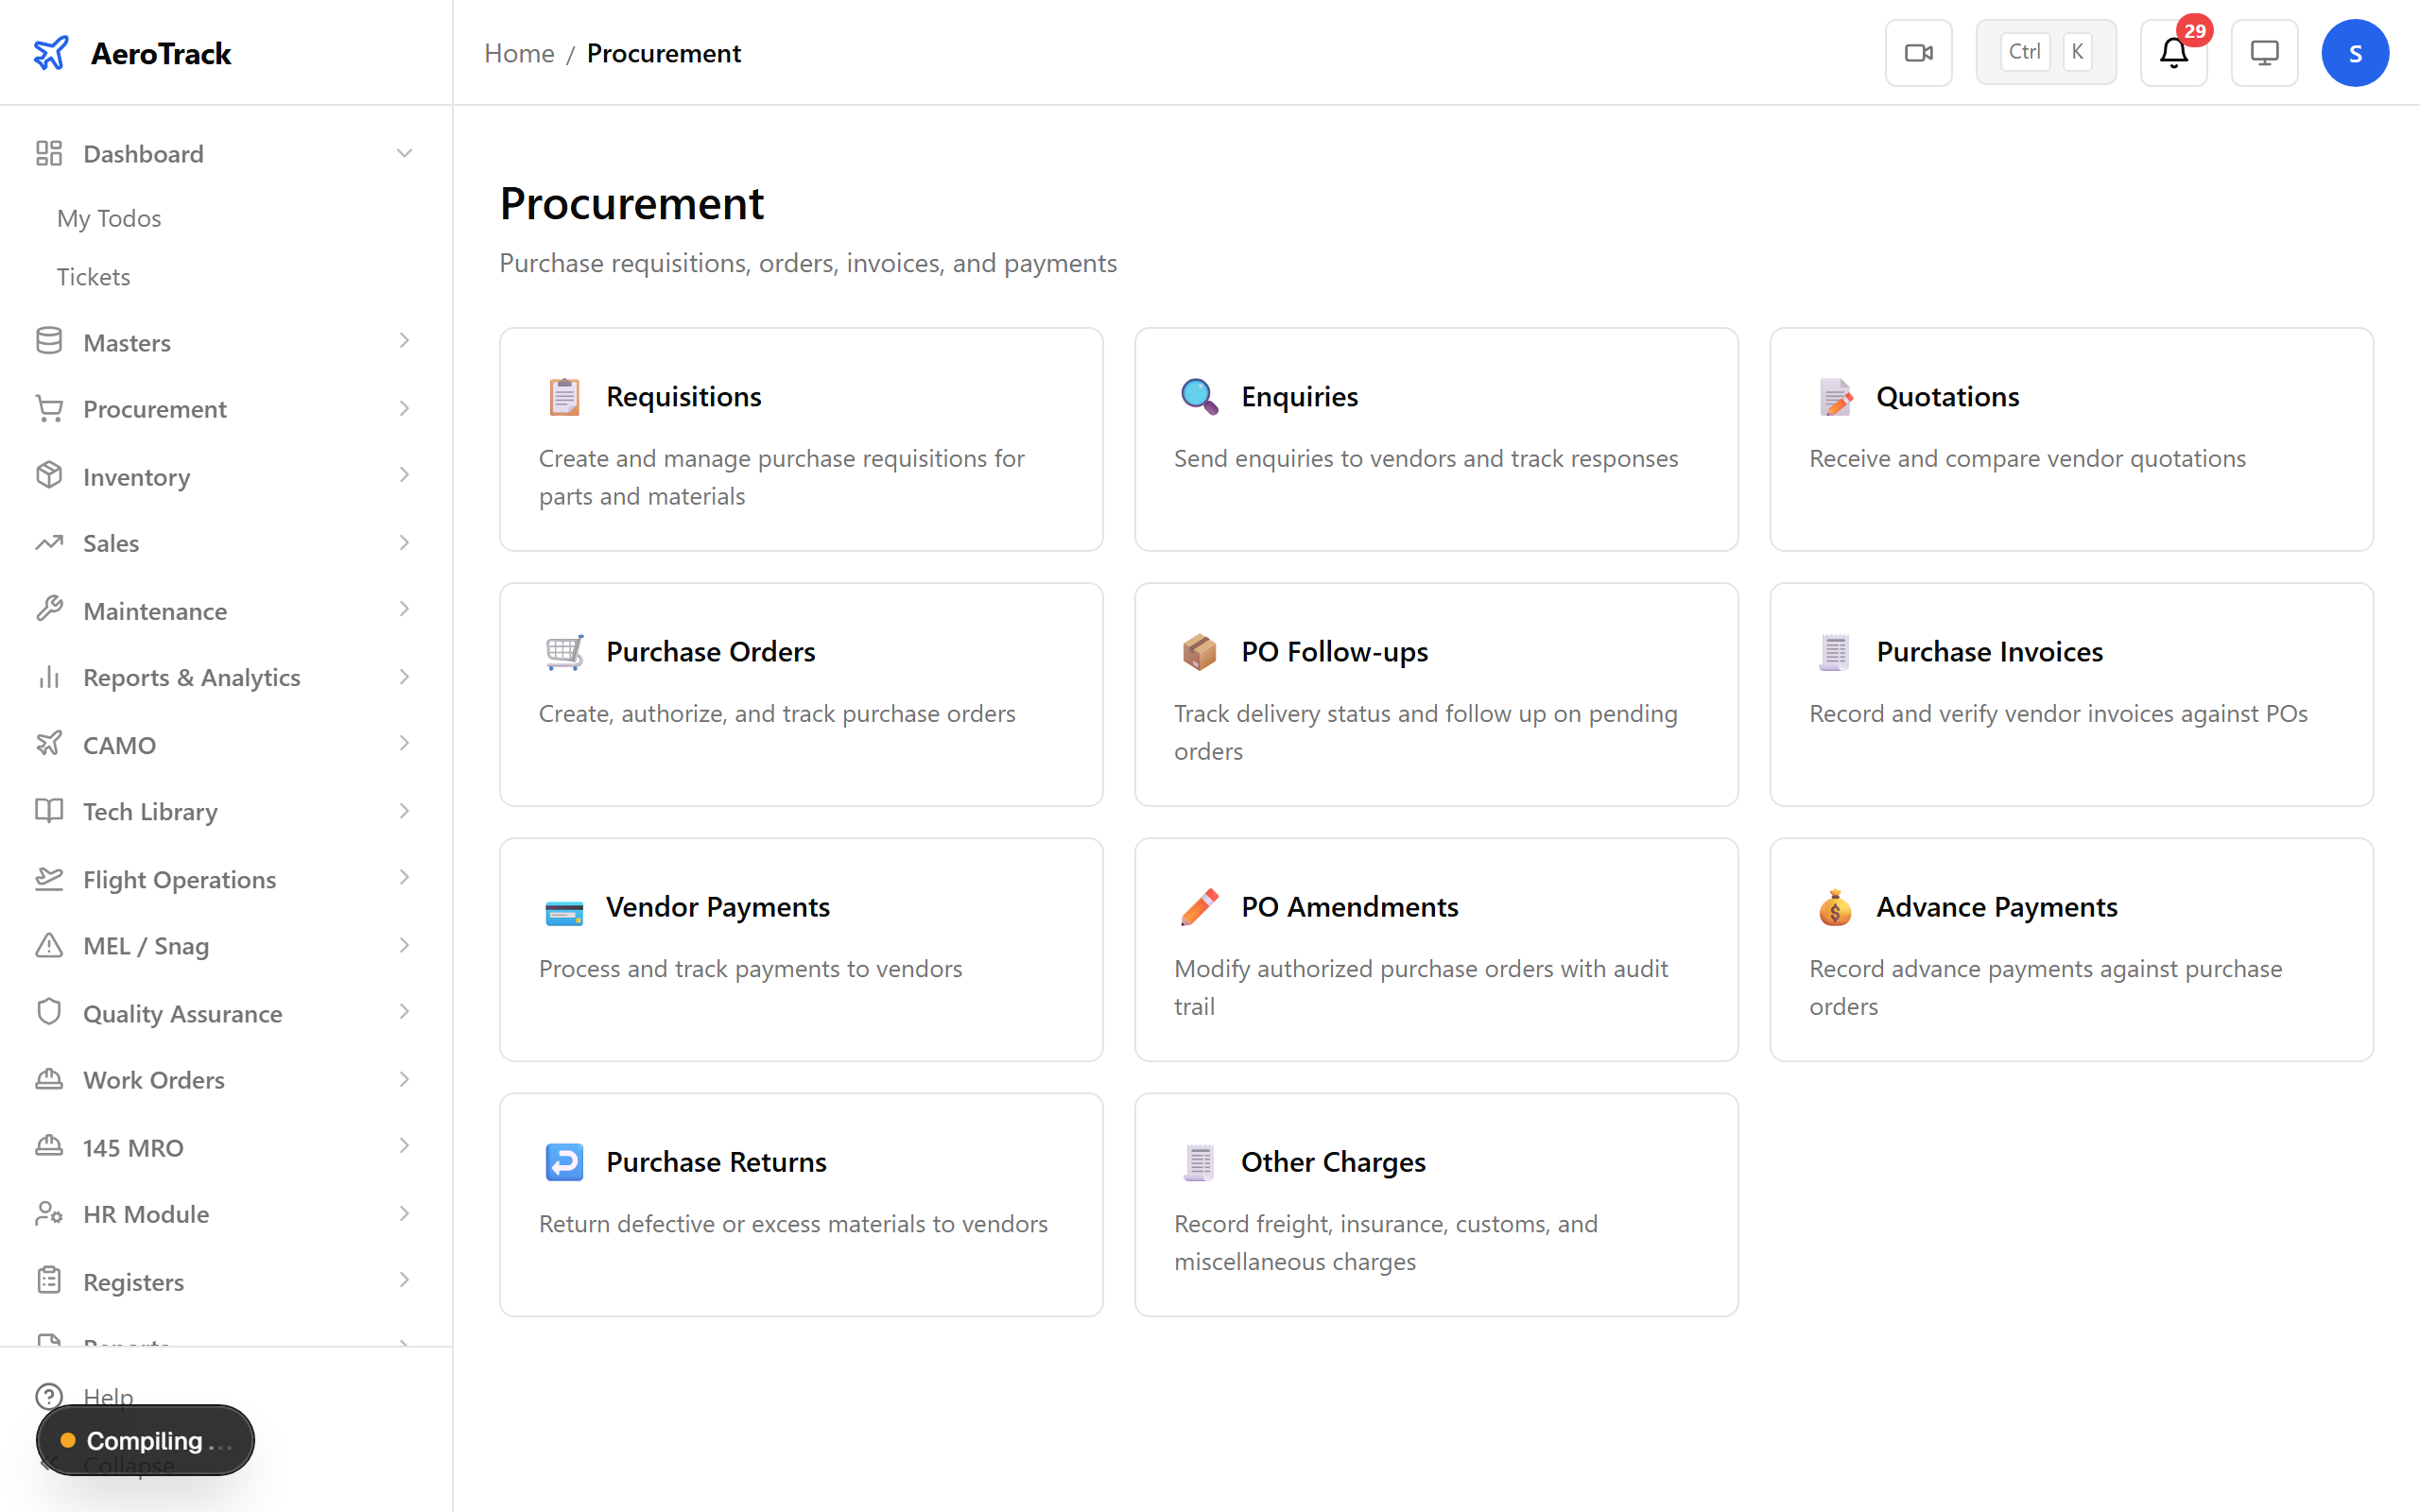Select the Advance Payments money bag icon

pos(1835,908)
